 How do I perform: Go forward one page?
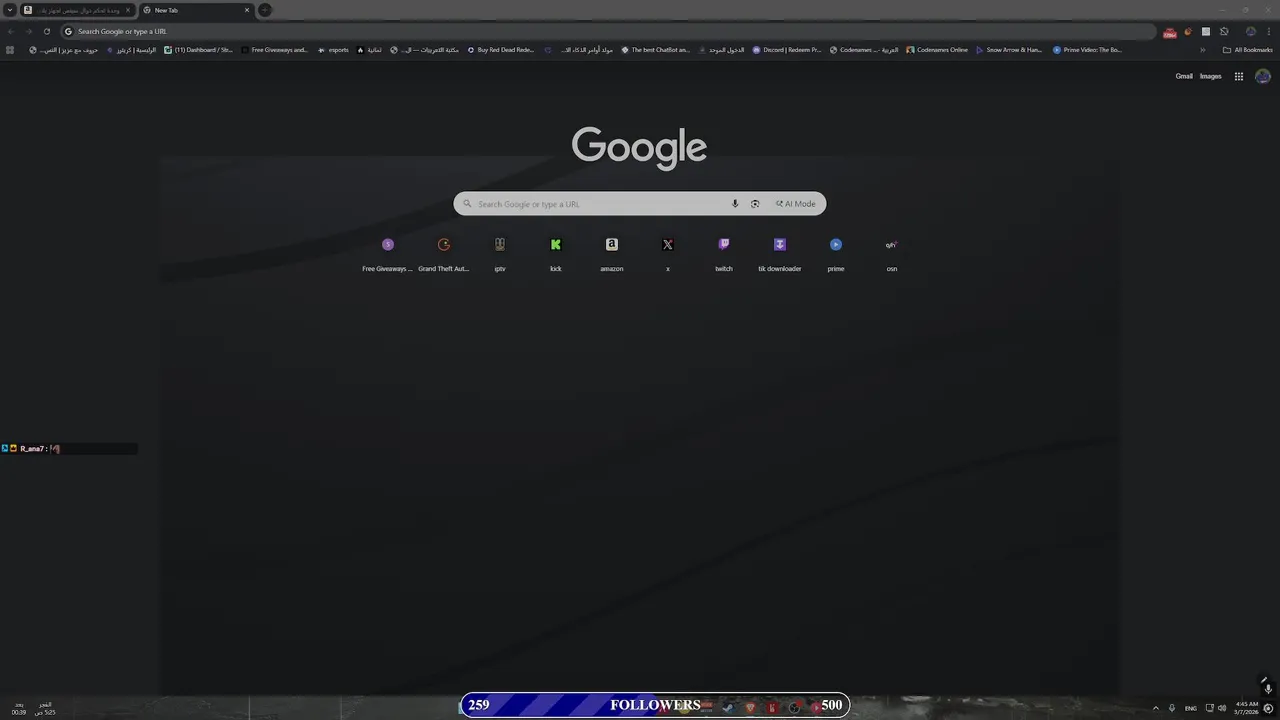click(x=28, y=31)
